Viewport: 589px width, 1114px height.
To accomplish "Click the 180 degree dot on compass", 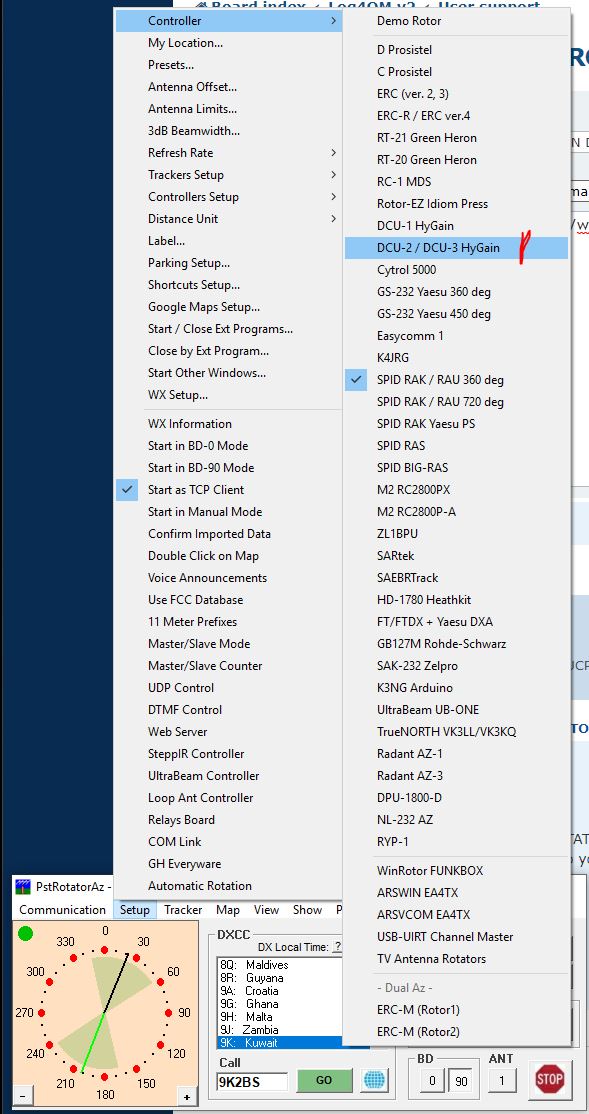I will (x=104, y=1077).
